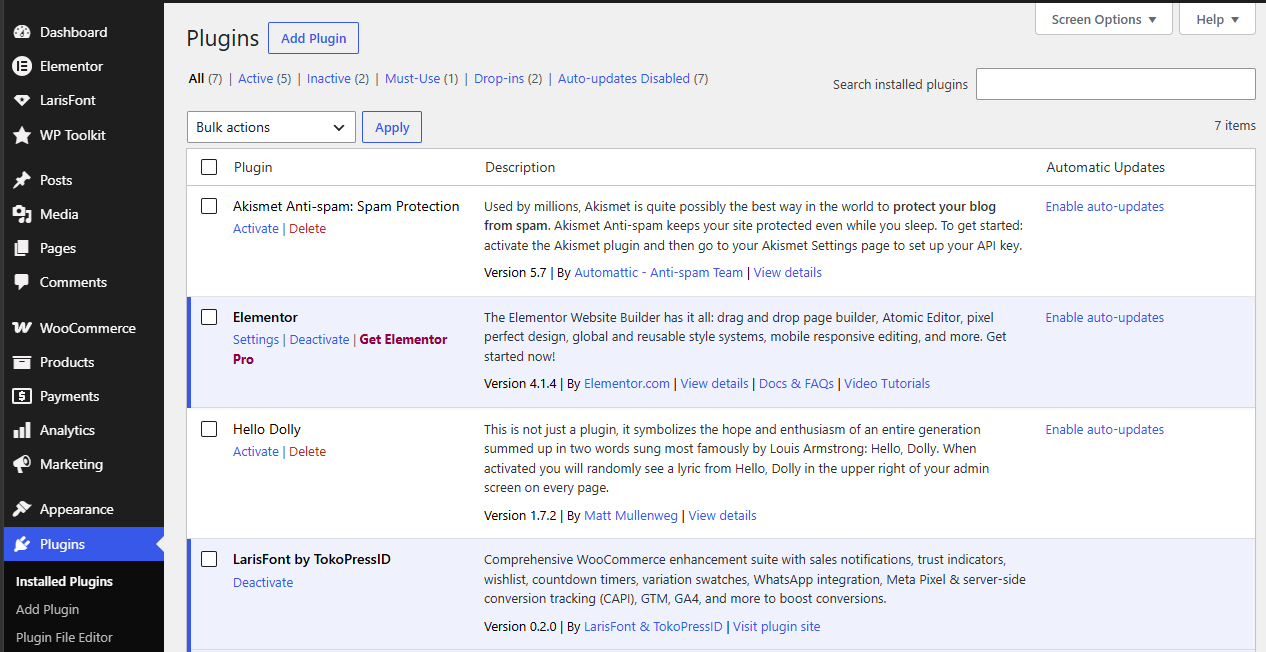The height and width of the screenshot is (652, 1266).
Task: Toggle the select-all plugins checkbox
Action: pos(209,167)
